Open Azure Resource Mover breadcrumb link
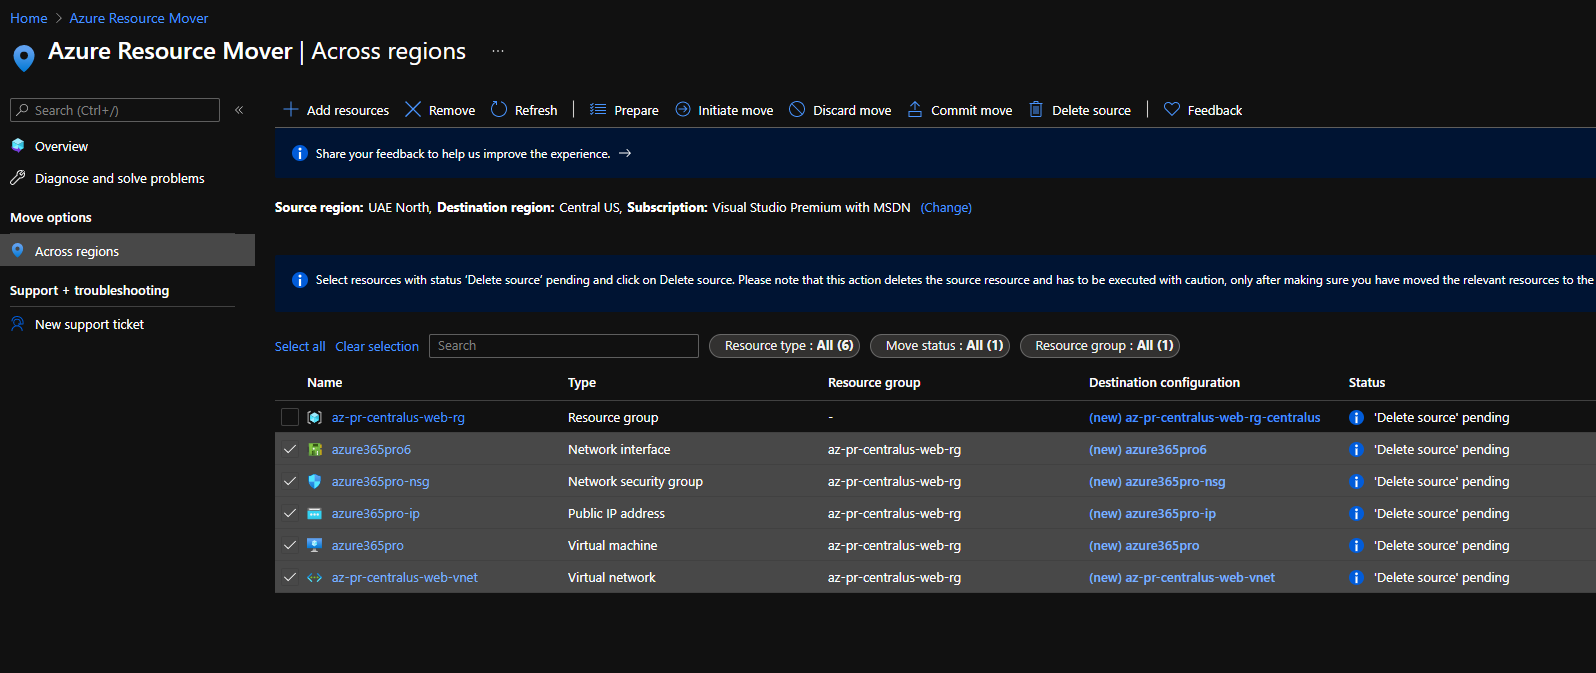 pos(139,18)
